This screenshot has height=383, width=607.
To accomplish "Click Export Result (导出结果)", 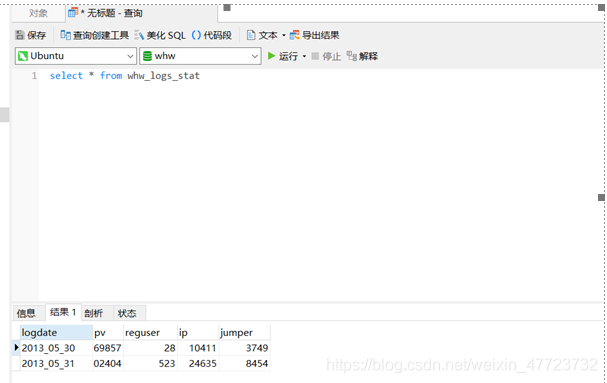I will click(x=314, y=35).
